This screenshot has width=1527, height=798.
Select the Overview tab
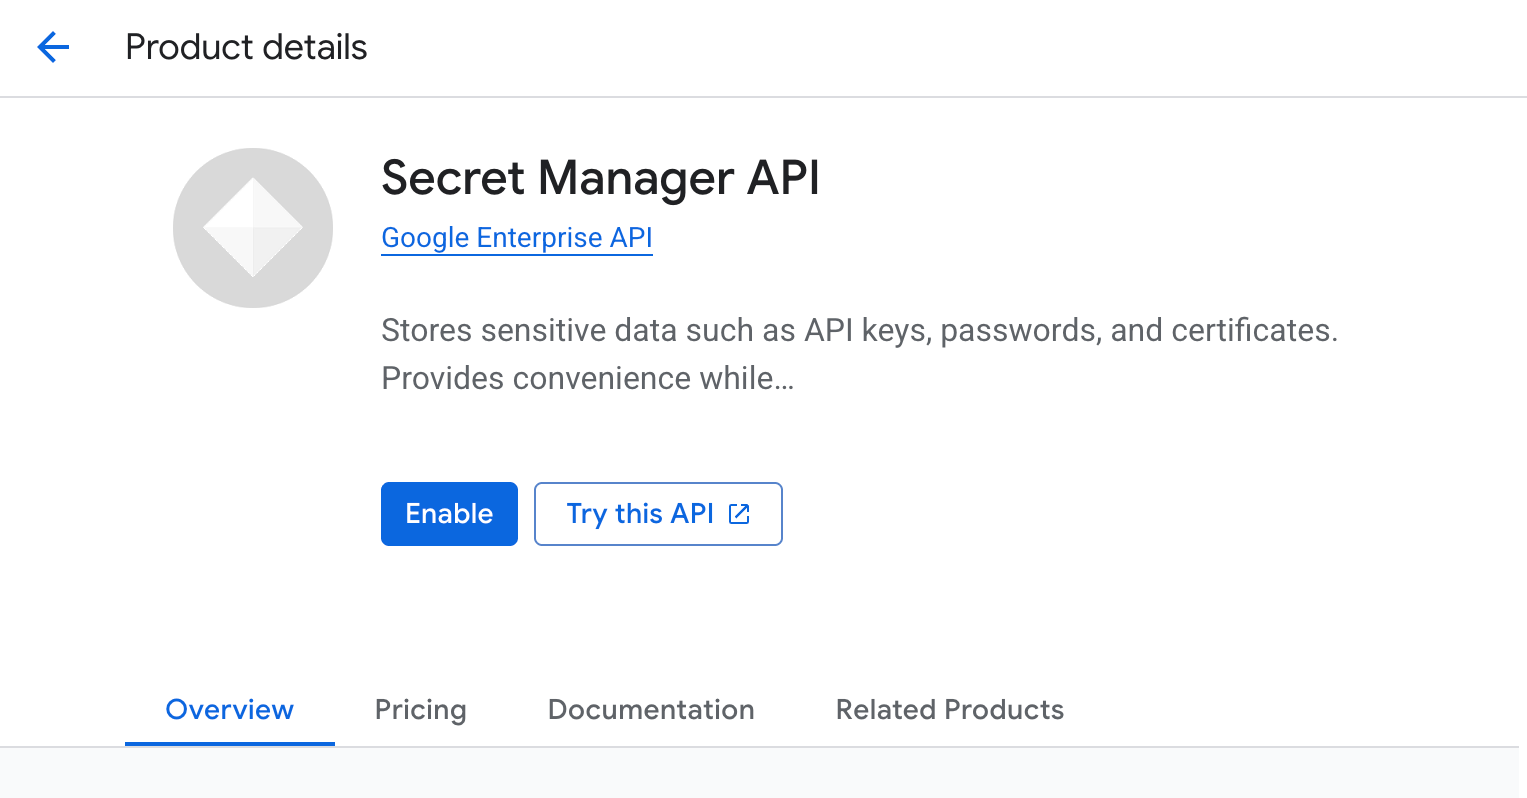[x=229, y=709]
